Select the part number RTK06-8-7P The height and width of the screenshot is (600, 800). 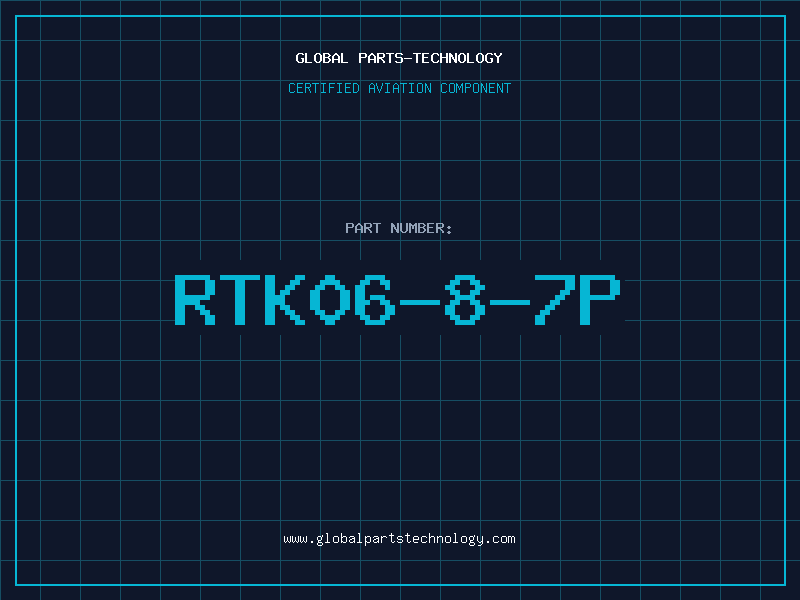tap(398, 299)
